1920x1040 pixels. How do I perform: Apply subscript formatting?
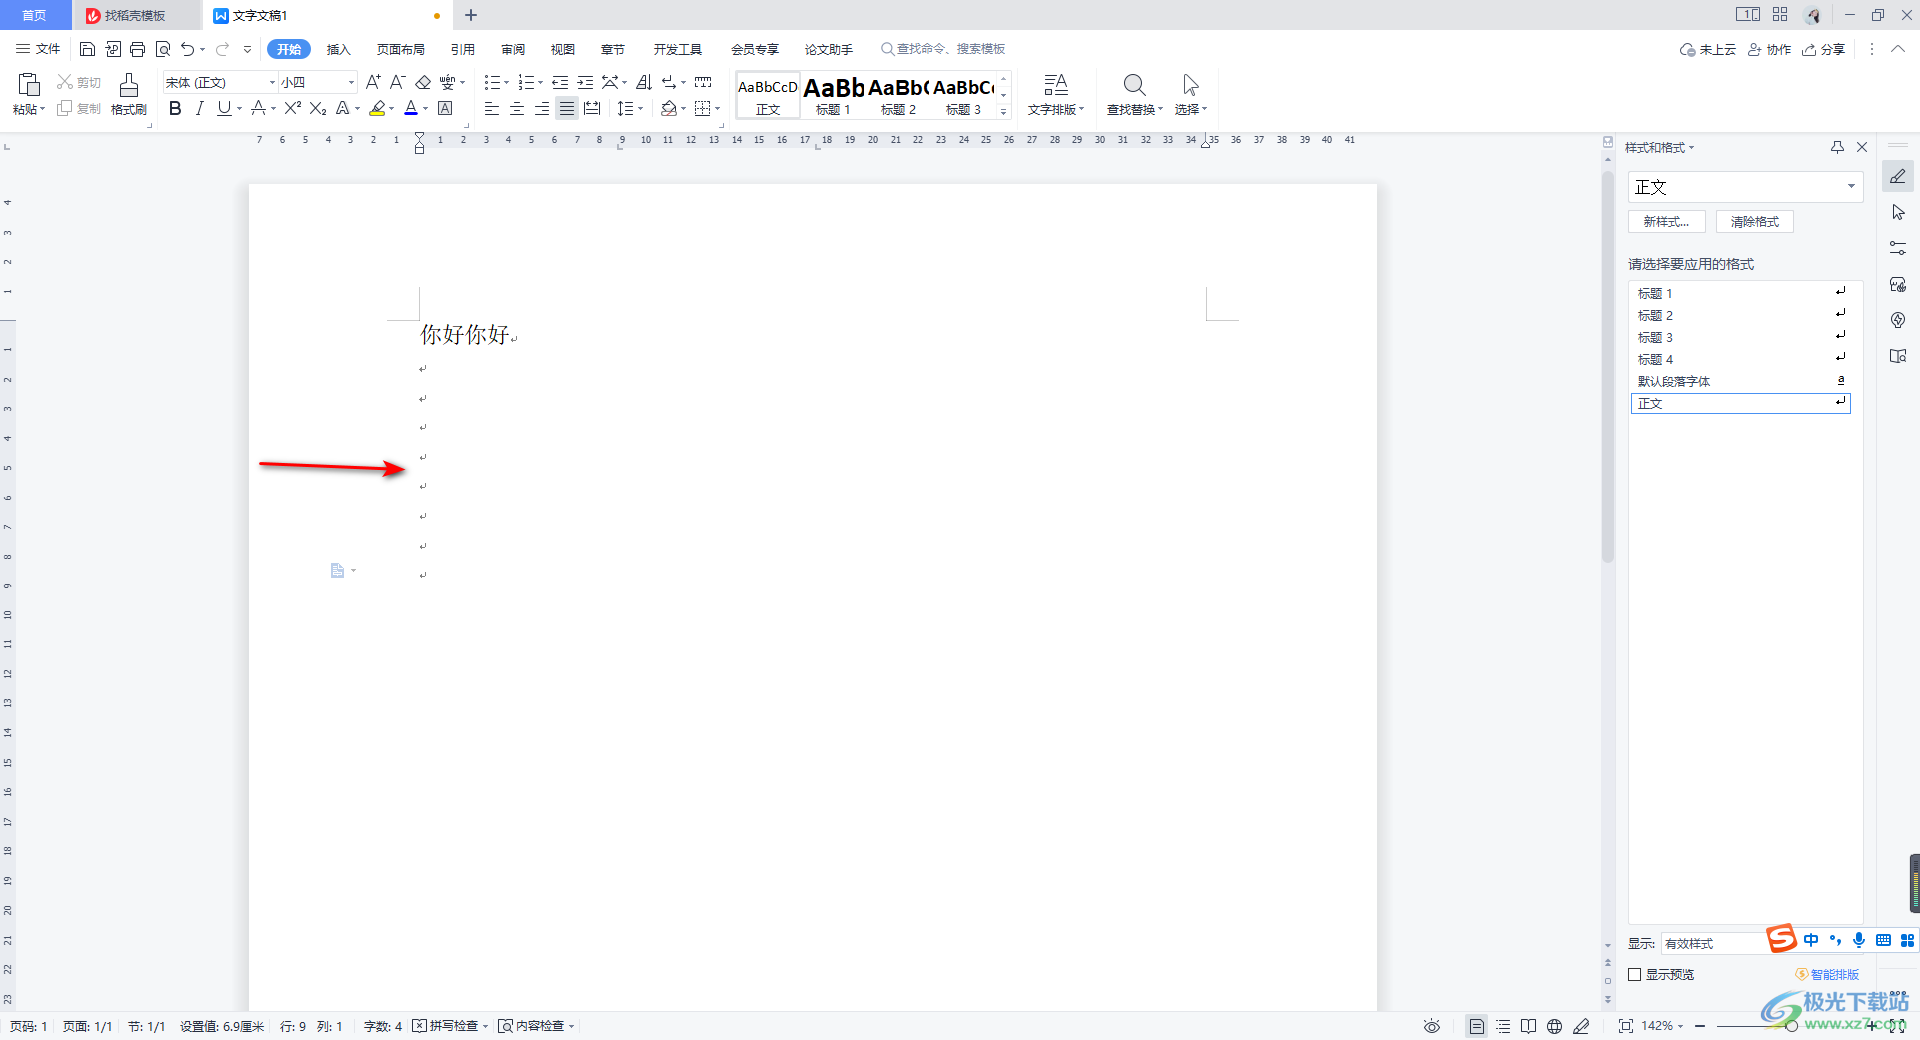click(x=318, y=108)
